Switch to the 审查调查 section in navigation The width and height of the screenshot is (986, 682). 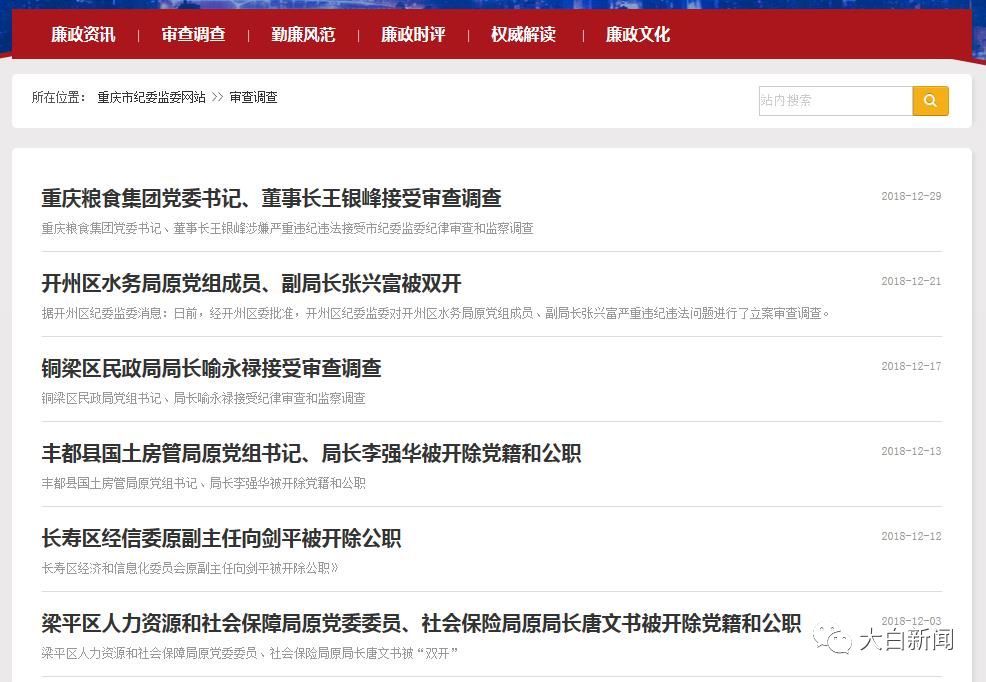click(x=192, y=33)
